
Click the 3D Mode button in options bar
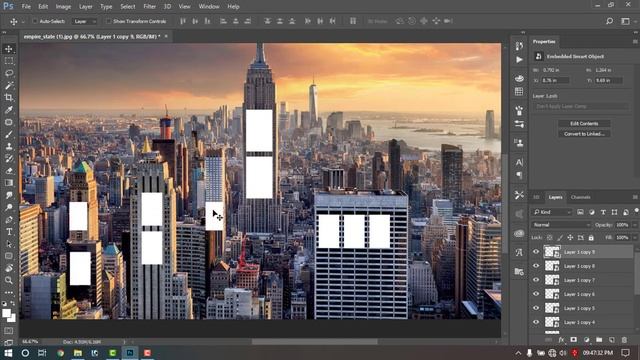pyautogui.click(x=377, y=21)
